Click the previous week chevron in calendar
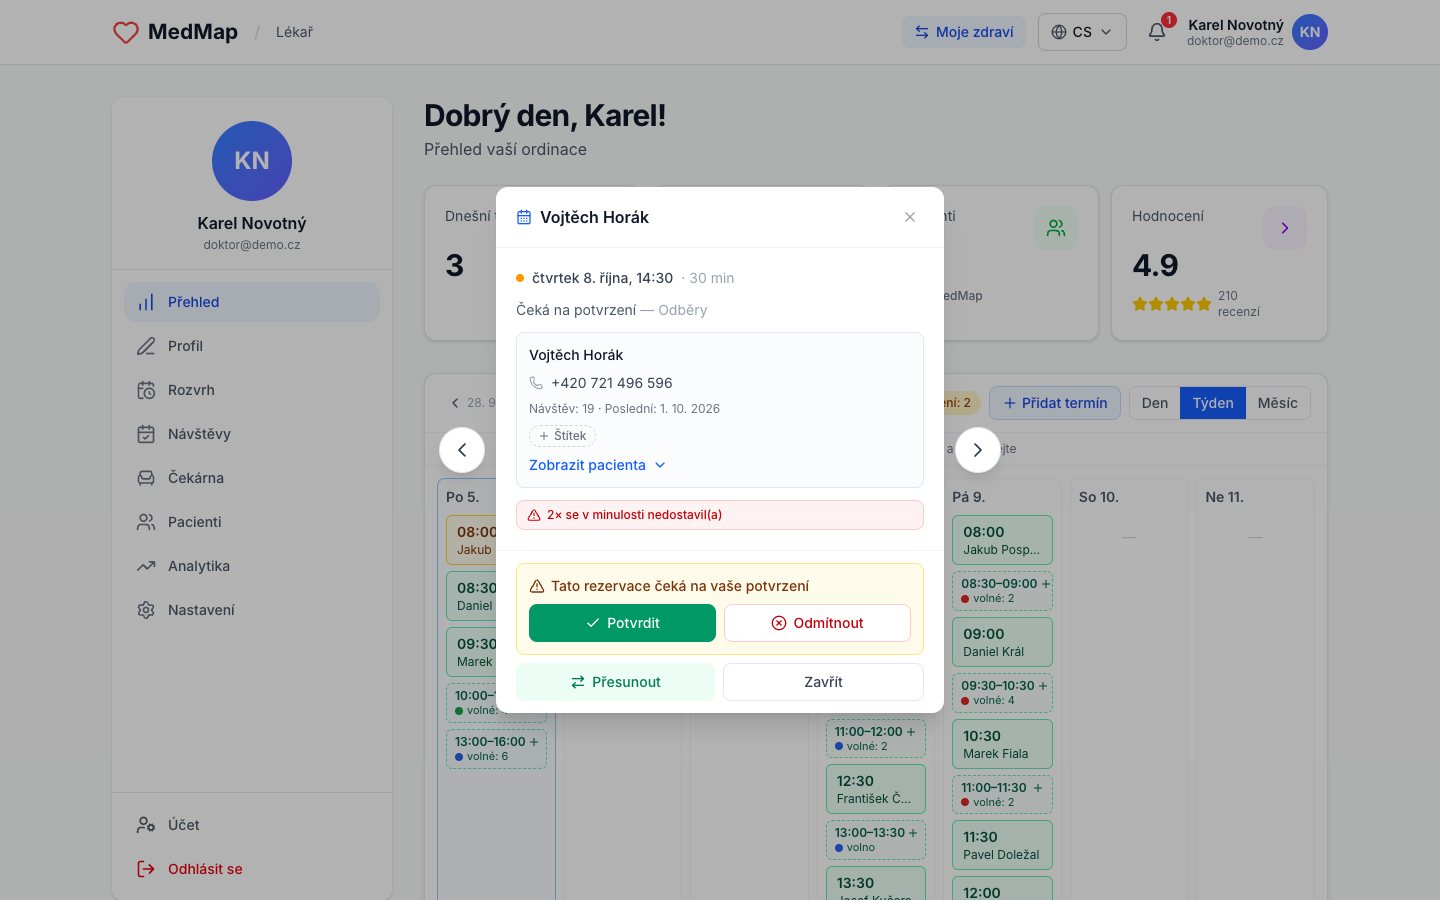This screenshot has height=900, width=1440. 455,403
